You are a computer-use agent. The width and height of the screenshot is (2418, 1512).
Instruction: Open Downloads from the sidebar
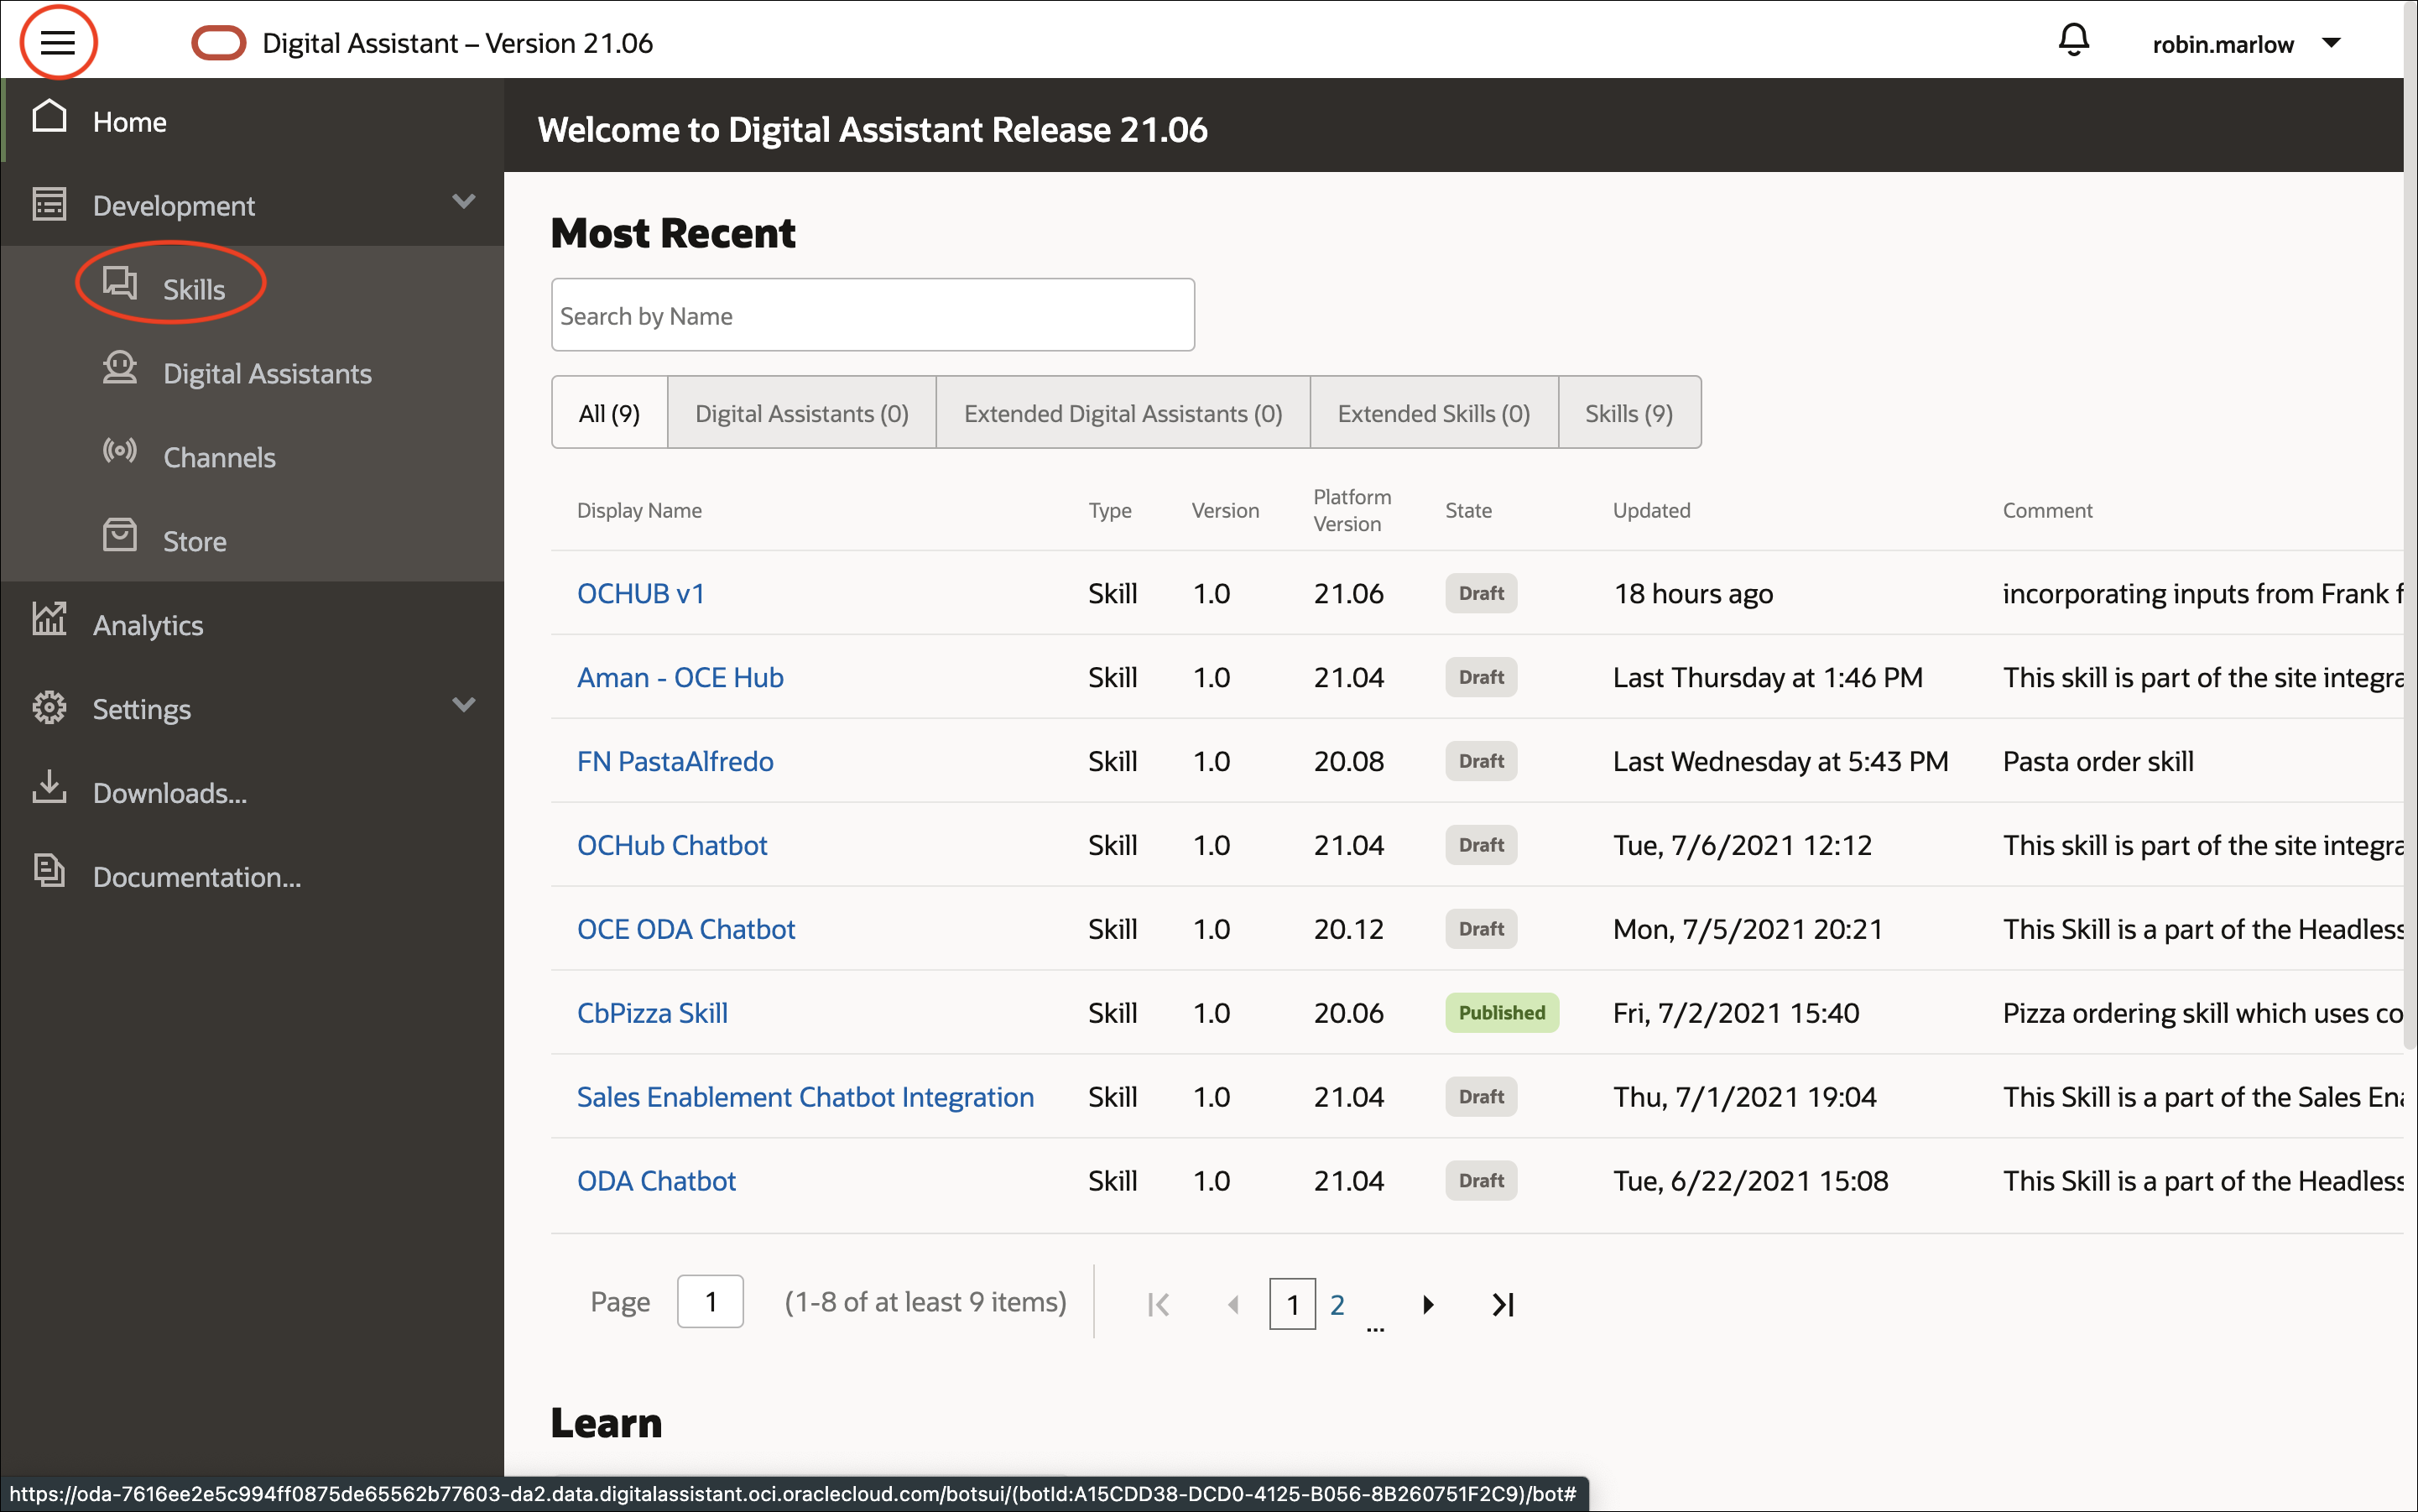tap(168, 792)
